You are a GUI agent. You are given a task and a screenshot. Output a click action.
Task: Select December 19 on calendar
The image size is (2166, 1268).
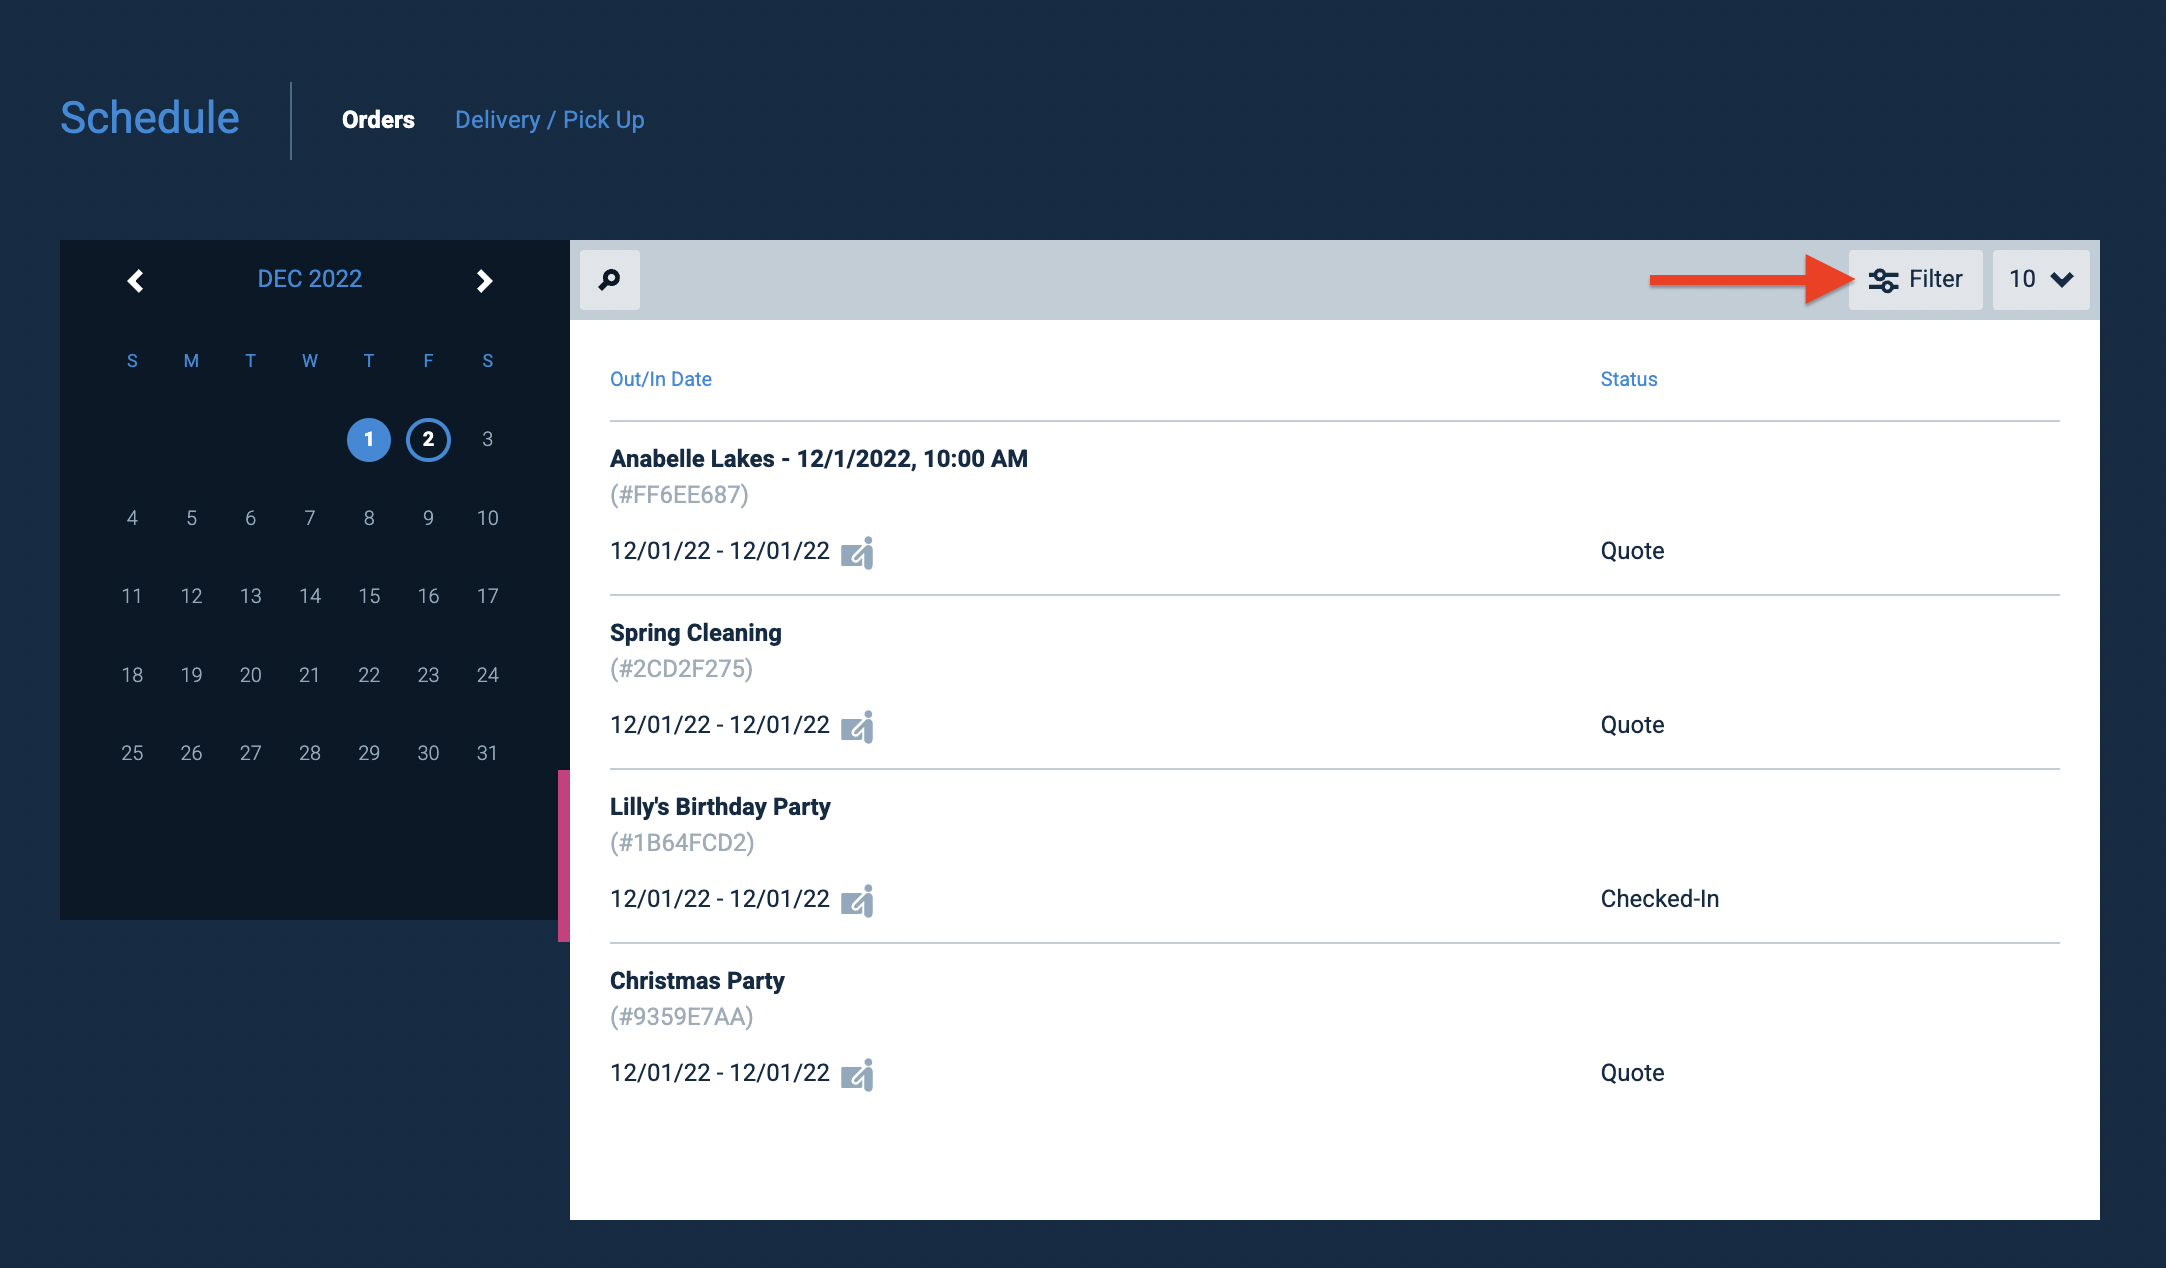191,675
